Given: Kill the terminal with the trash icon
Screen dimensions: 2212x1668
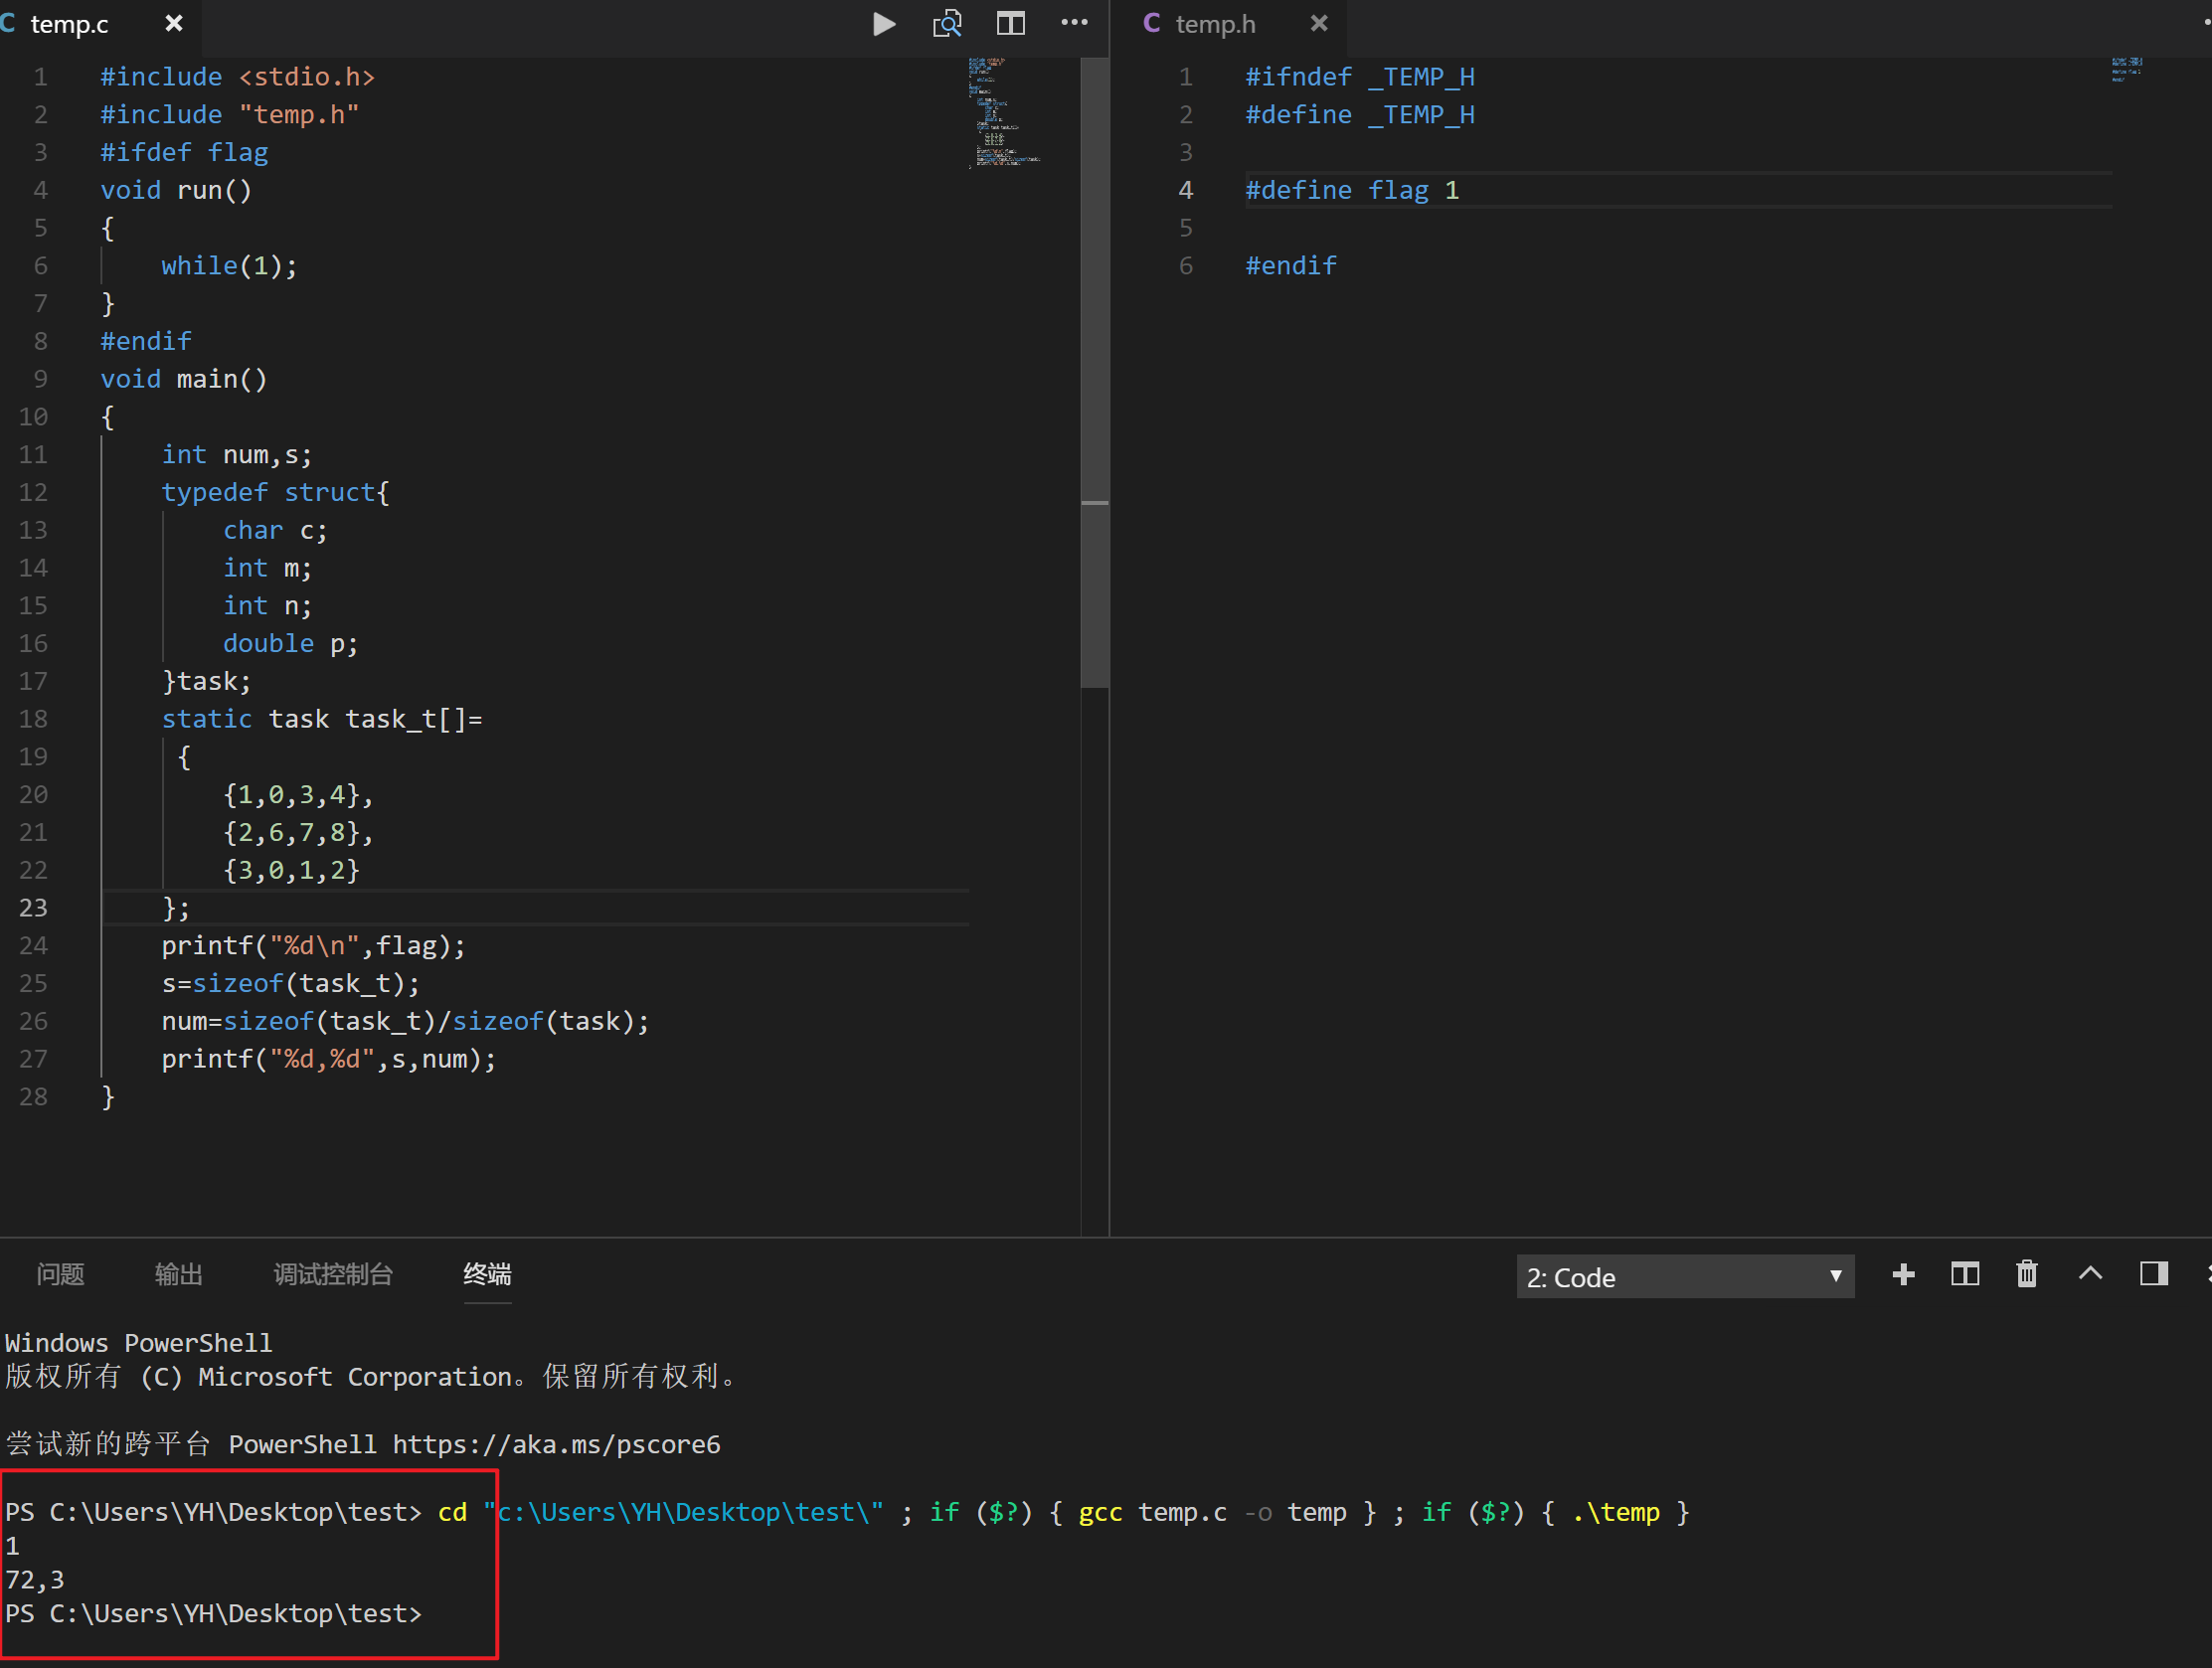Looking at the screenshot, I should pyautogui.click(x=2026, y=1274).
